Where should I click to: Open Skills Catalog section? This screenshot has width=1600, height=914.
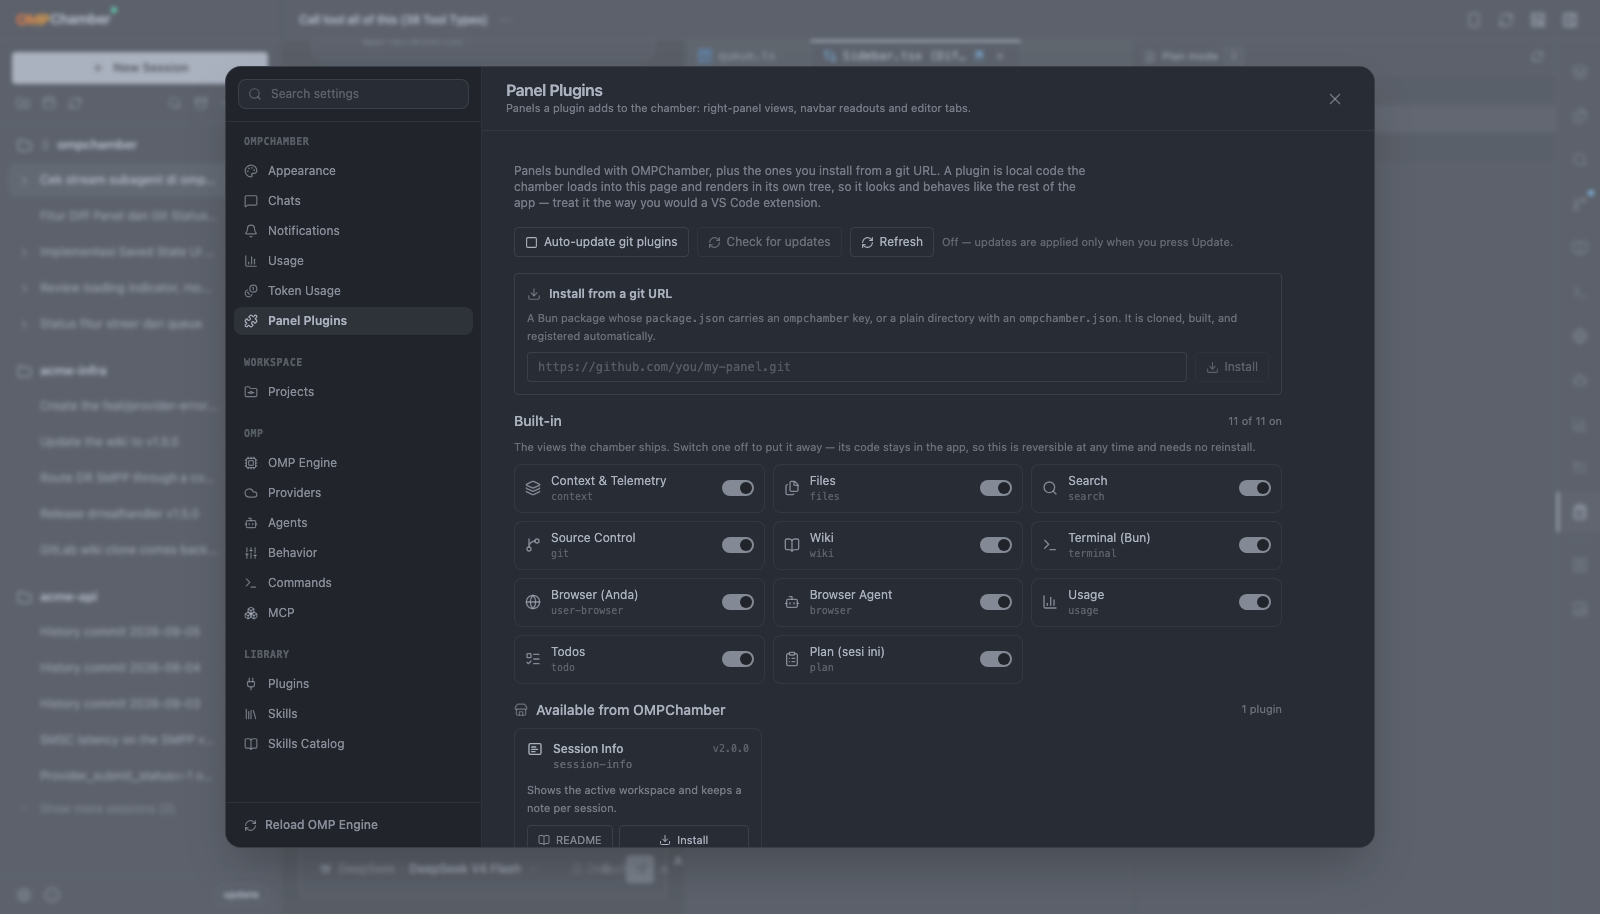(x=353, y=744)
